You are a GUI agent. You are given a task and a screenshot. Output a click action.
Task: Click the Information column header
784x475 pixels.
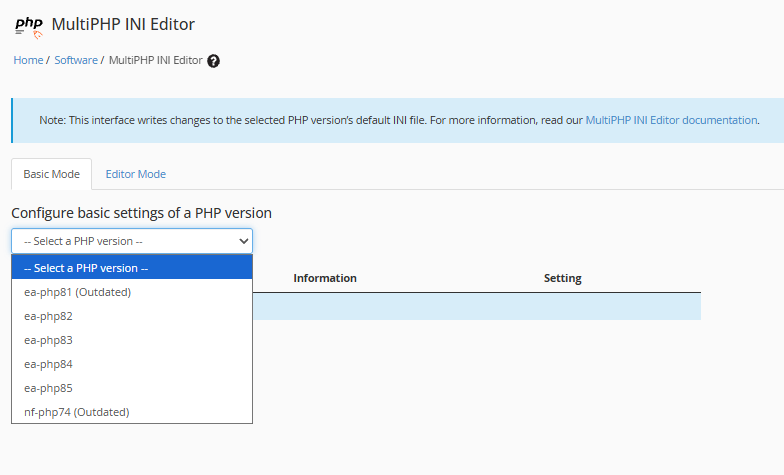coord(325,278)
